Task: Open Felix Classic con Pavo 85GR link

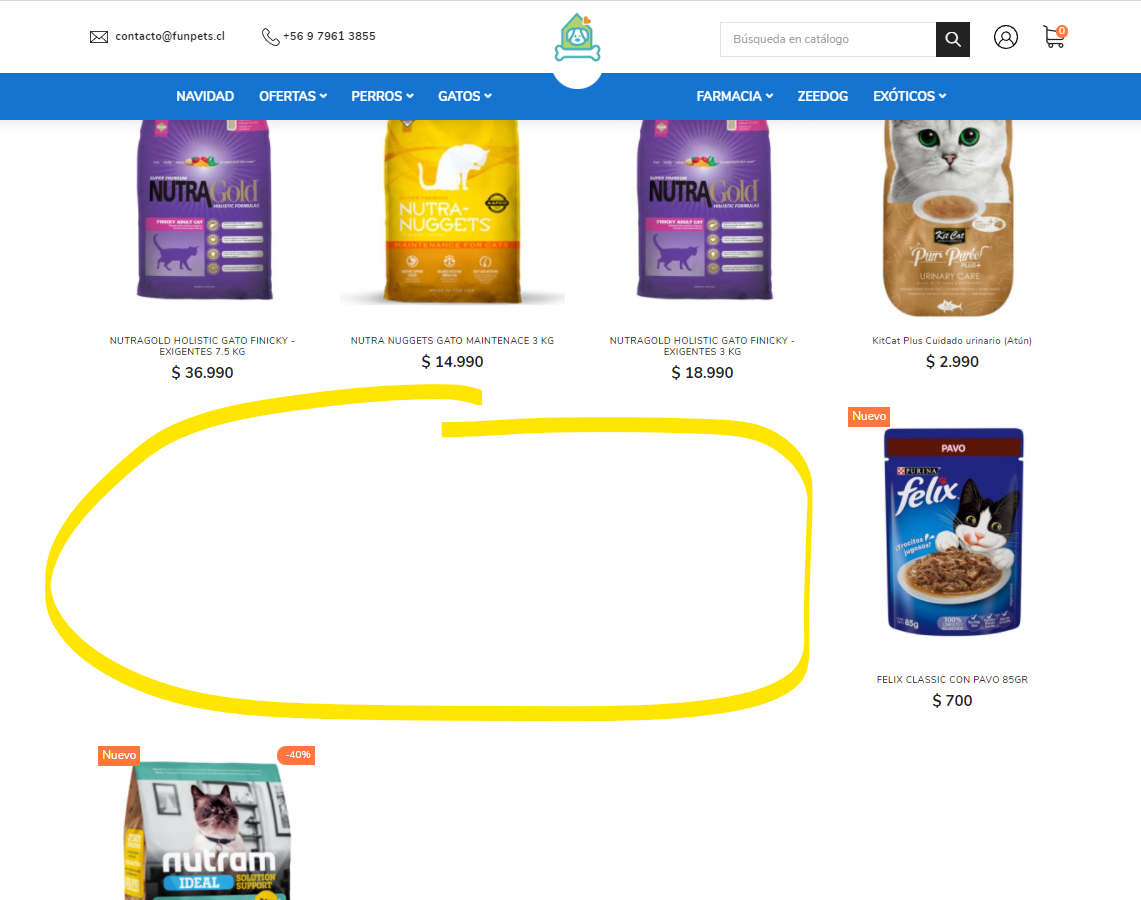Action: [x=952, y=680]
